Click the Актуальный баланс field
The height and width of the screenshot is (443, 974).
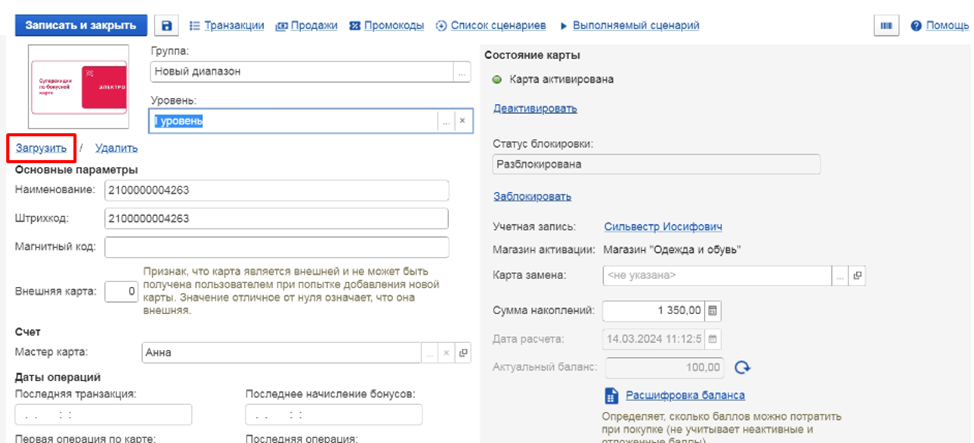pos(665,367)
